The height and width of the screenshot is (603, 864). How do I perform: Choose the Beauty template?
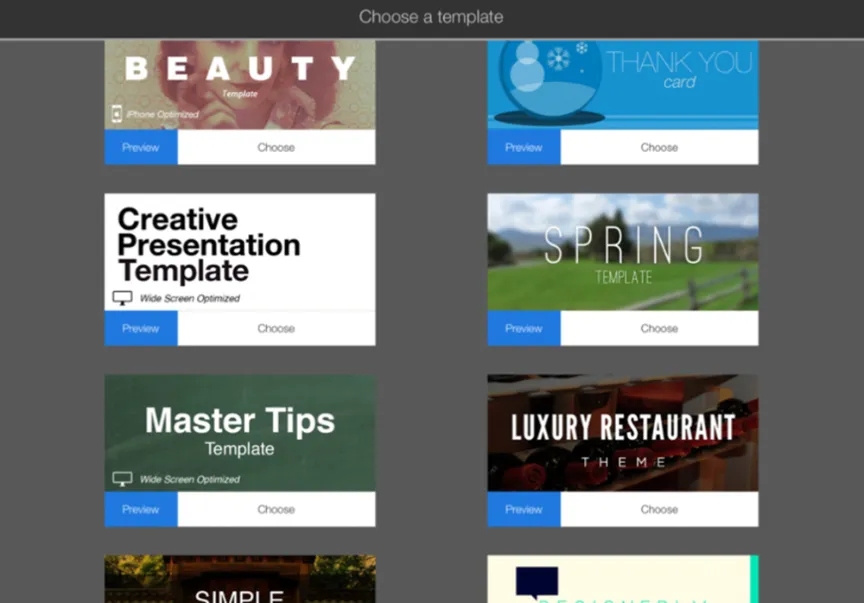click(276, 147)
